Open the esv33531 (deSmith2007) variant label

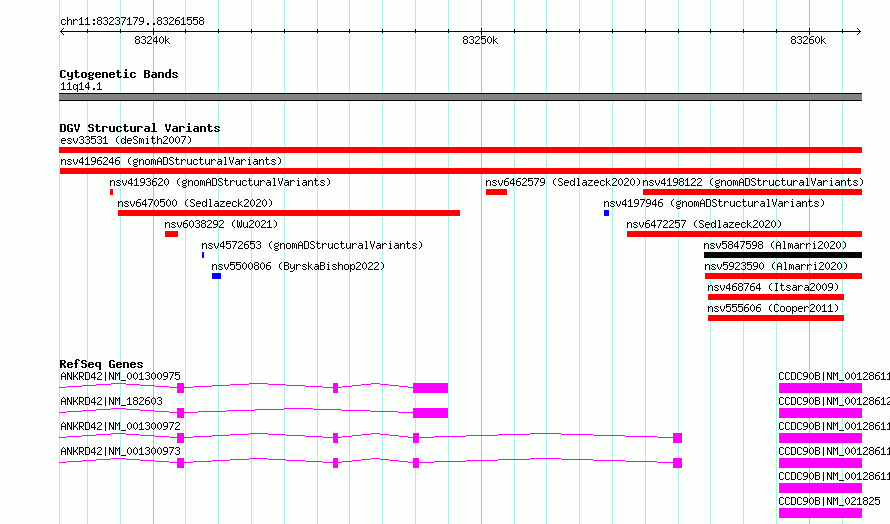[126, 140]
